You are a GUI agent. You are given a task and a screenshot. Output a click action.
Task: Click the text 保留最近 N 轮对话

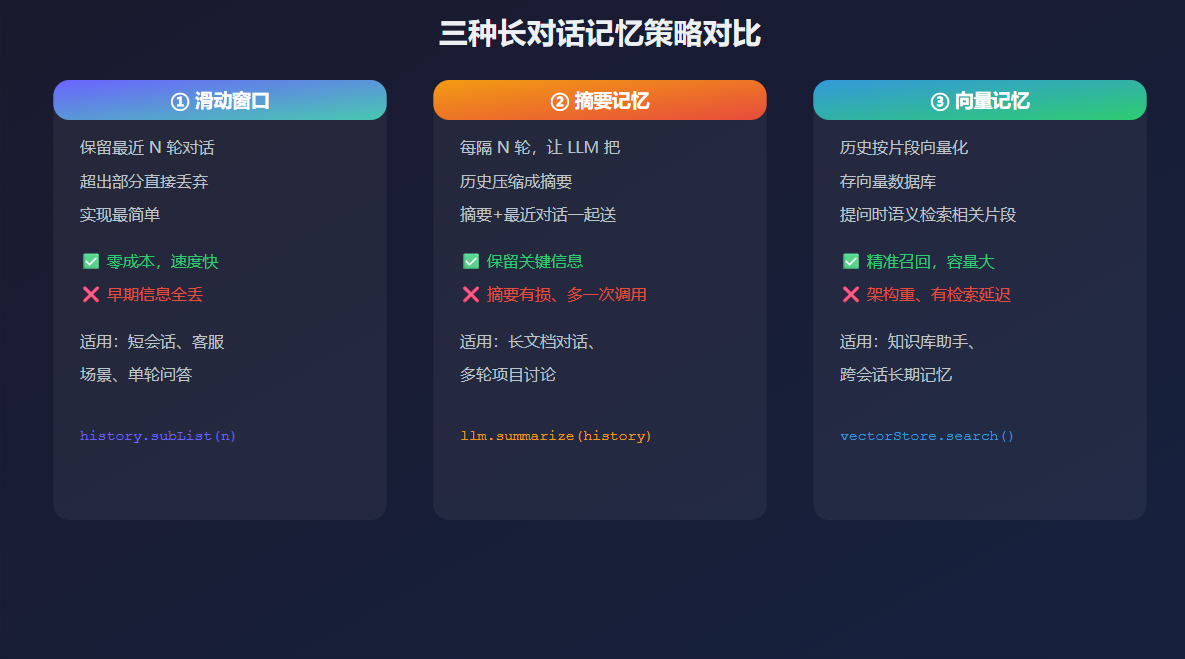pos(147,148)
